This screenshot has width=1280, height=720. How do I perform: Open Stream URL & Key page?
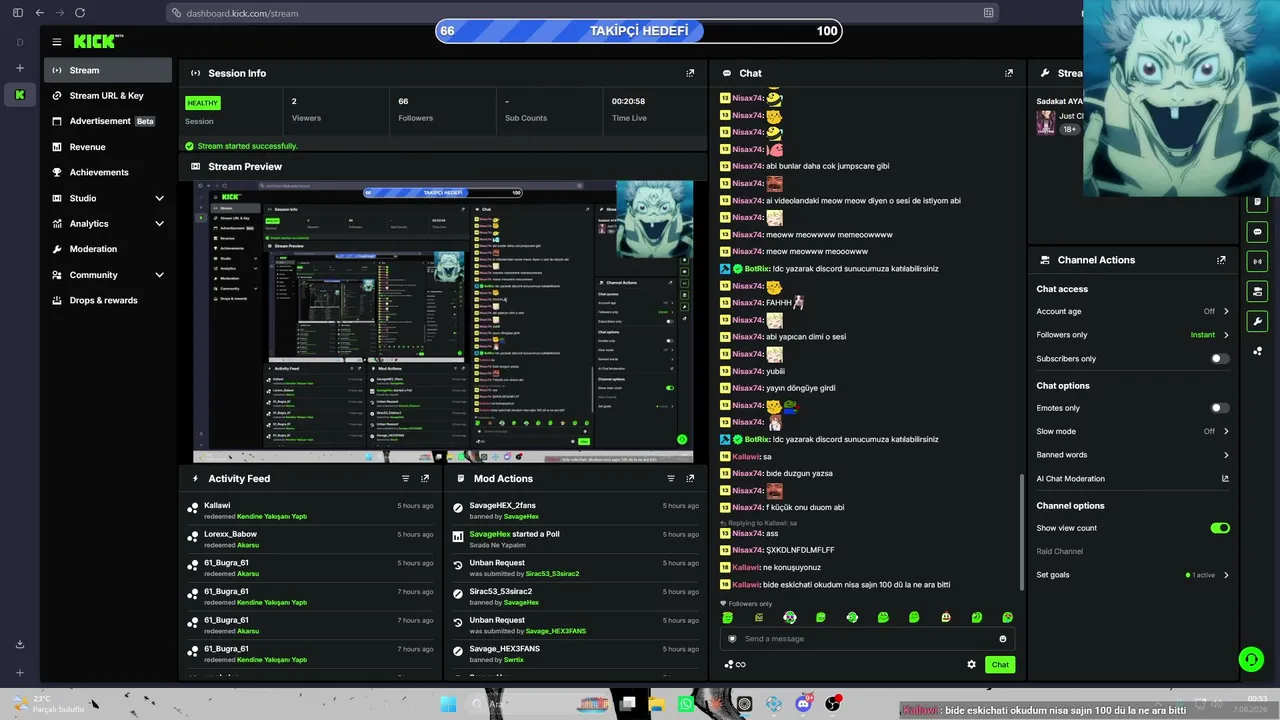tap(109, 96)
